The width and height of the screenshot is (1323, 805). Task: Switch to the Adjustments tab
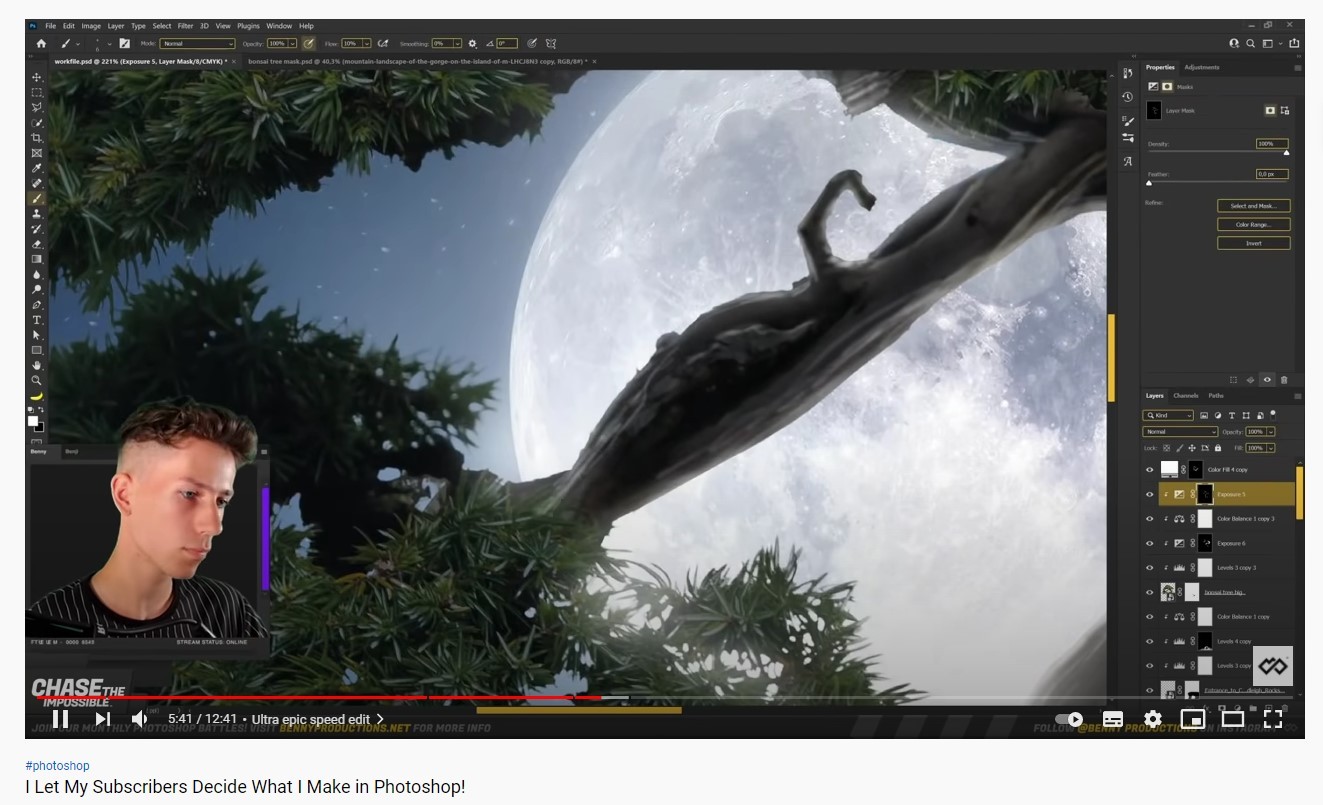tap(1201, 67)
